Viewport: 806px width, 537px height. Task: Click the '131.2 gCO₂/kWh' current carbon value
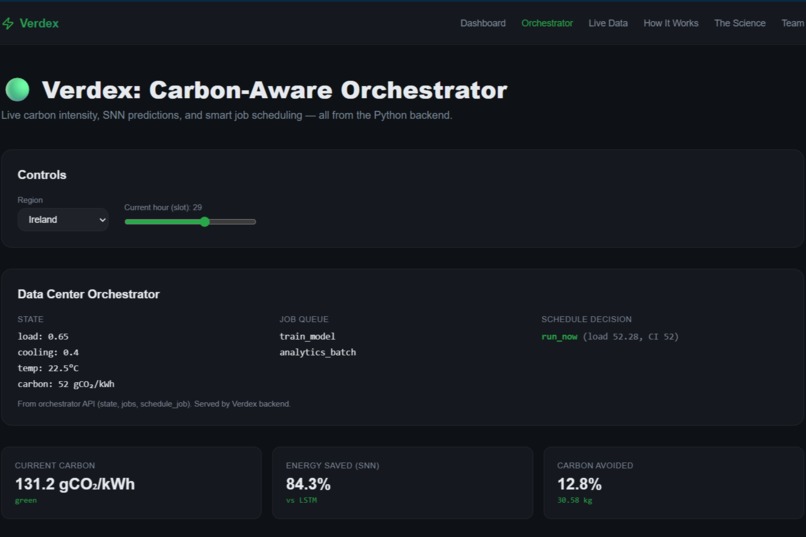click(x=75, y=484)
